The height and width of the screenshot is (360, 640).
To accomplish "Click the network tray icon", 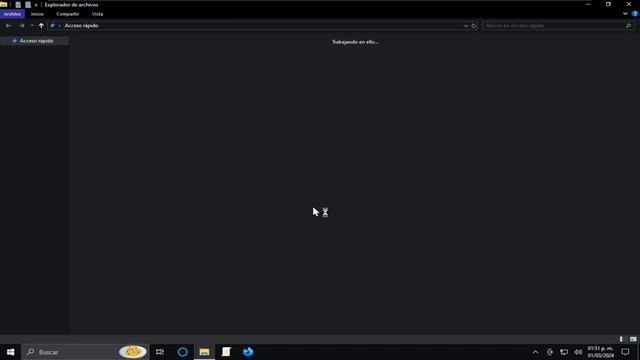I will [564, 352].
